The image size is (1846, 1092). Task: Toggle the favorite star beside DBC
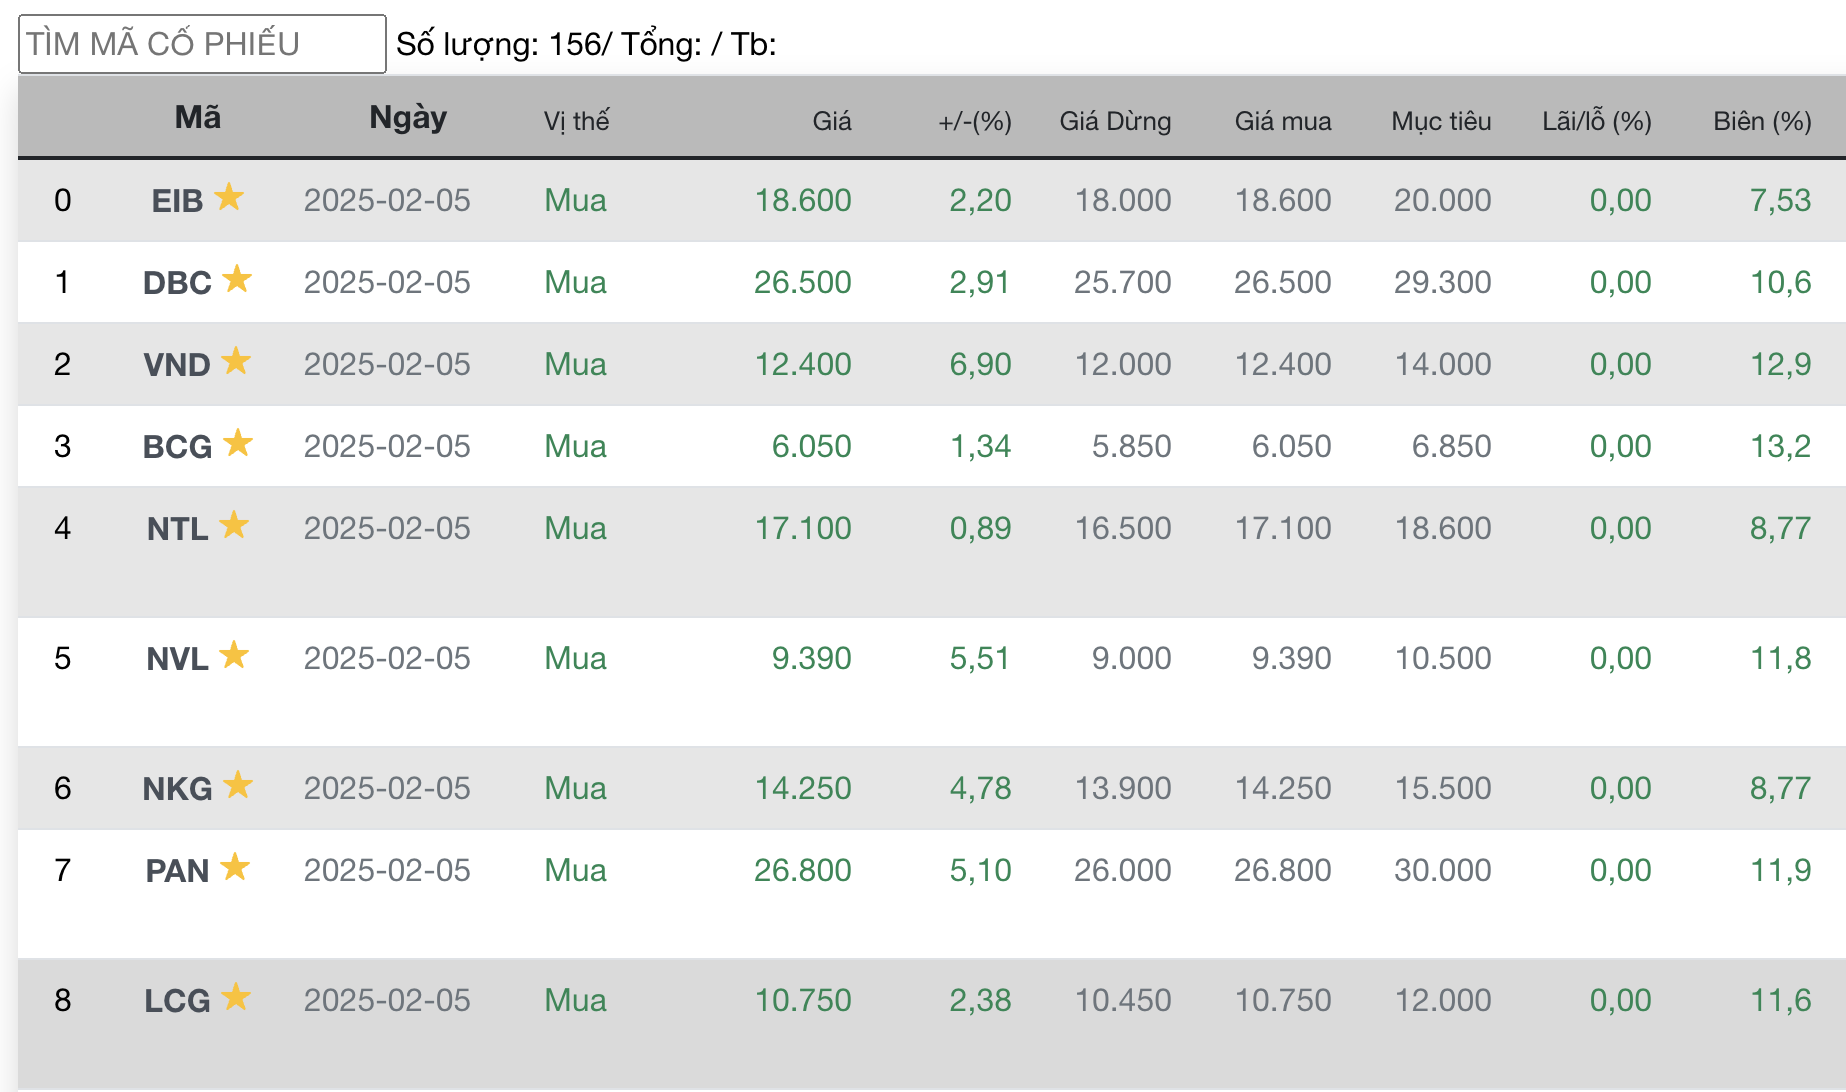pos(237,278)
